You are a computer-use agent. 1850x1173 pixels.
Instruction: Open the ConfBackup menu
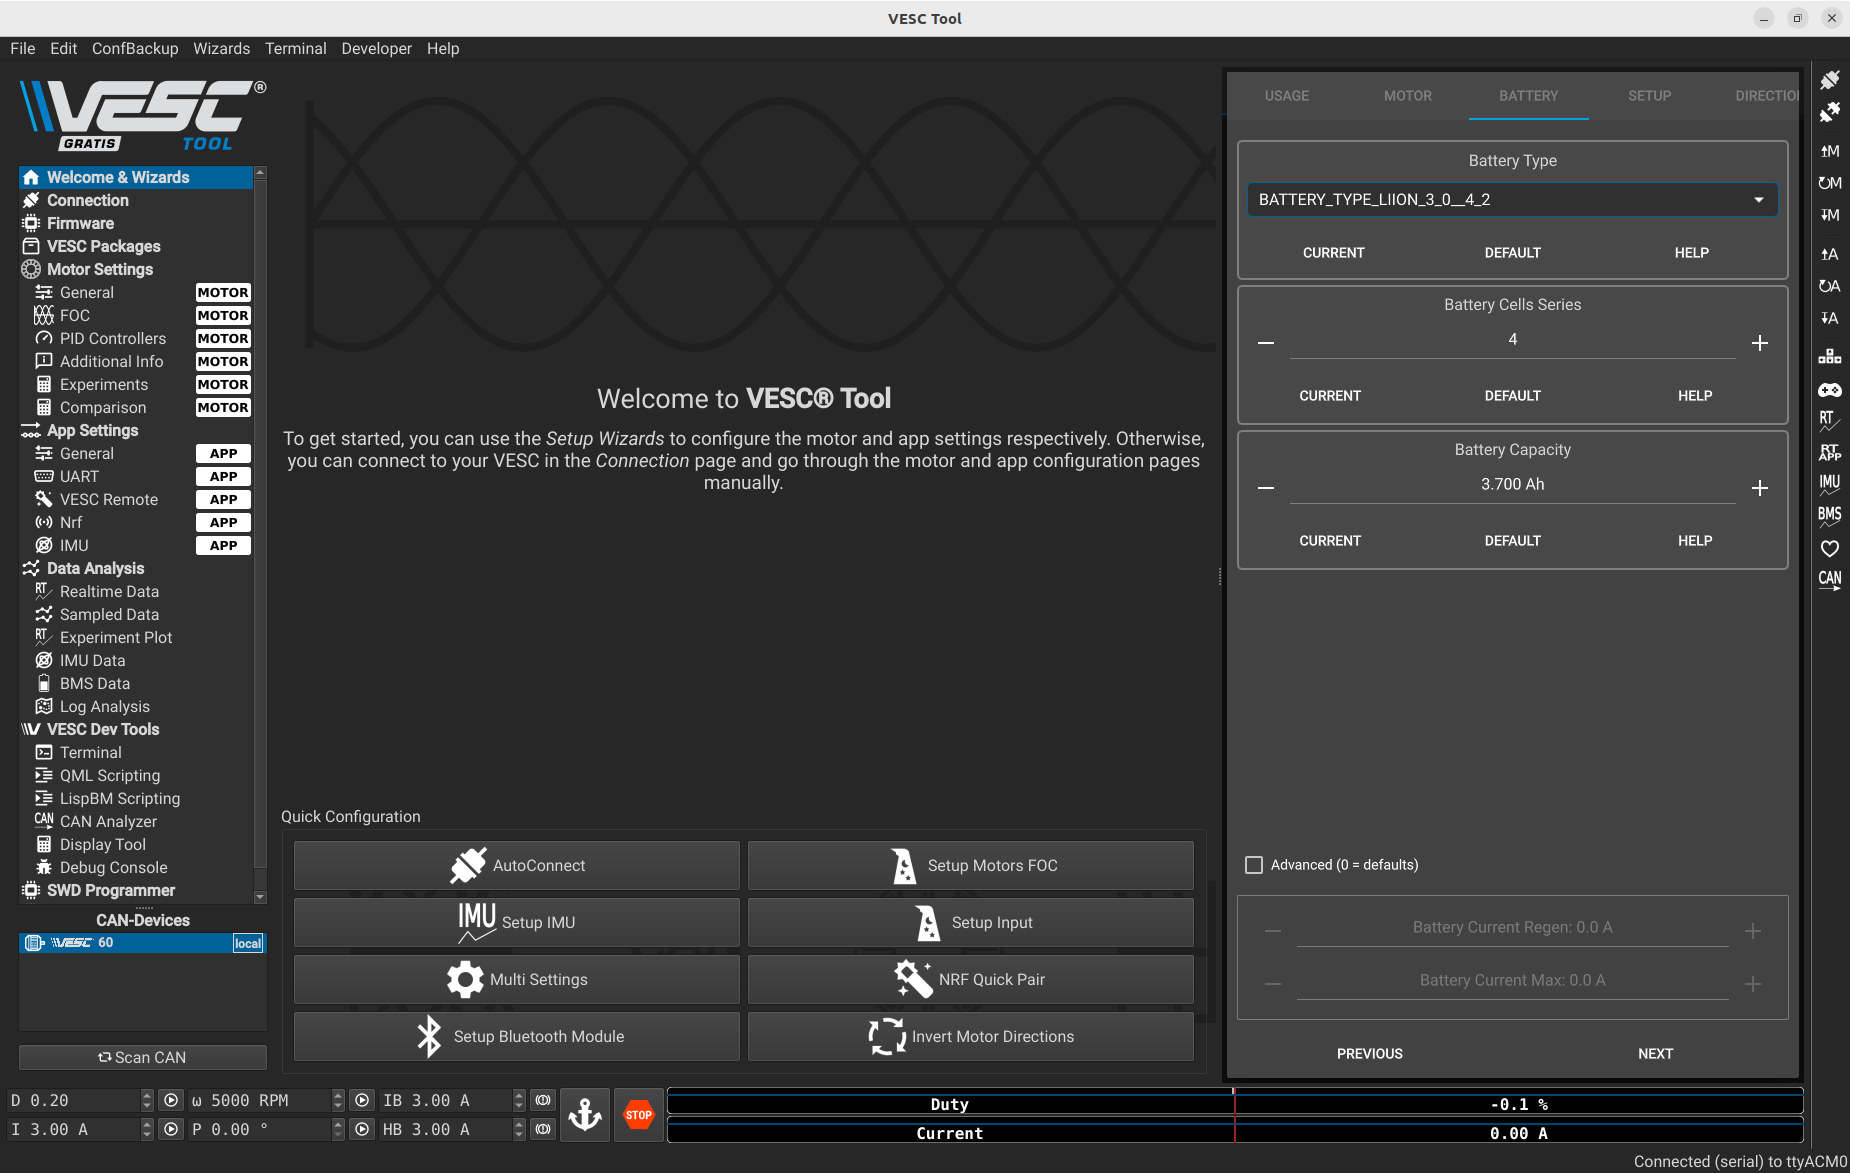point(135,48)
